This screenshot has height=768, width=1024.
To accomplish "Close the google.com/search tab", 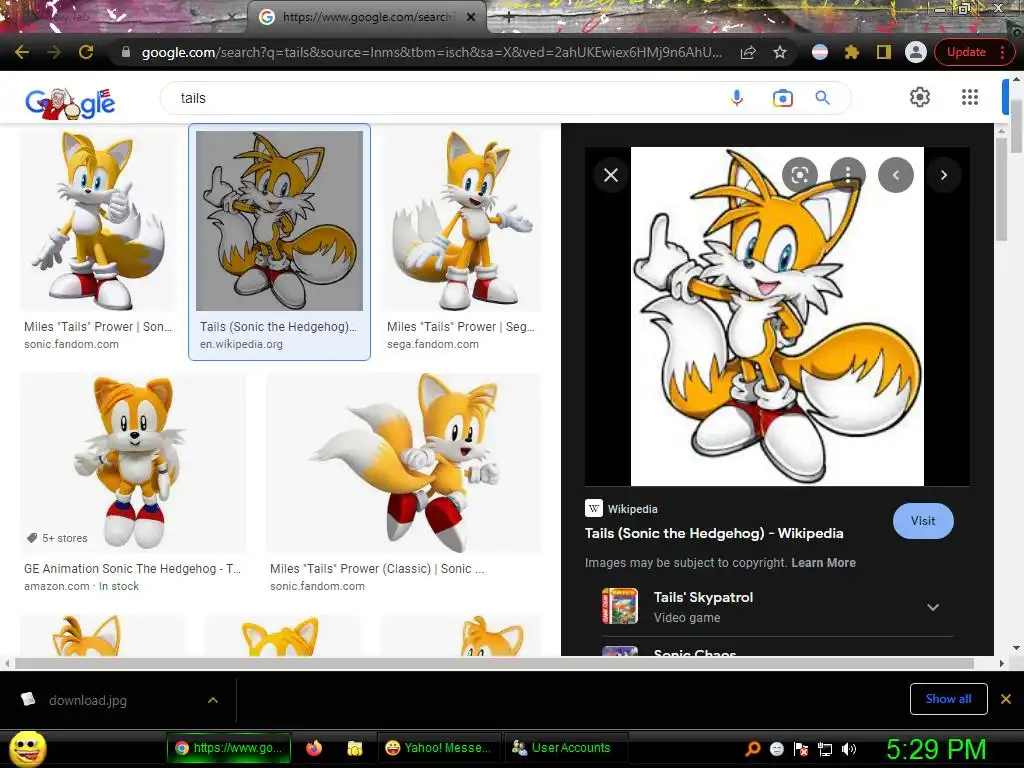I will (x=471, y=17).
